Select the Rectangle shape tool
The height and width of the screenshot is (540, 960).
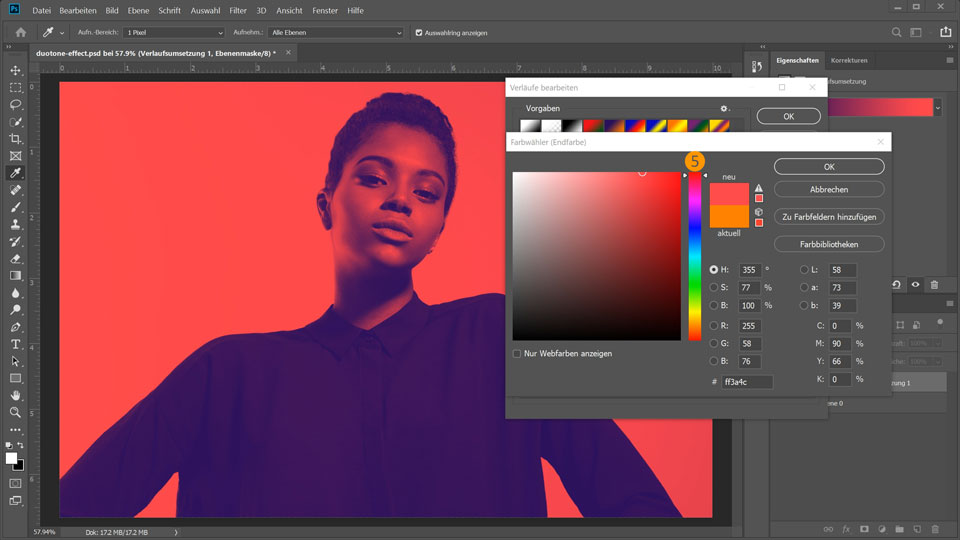(x=16, y=378)
